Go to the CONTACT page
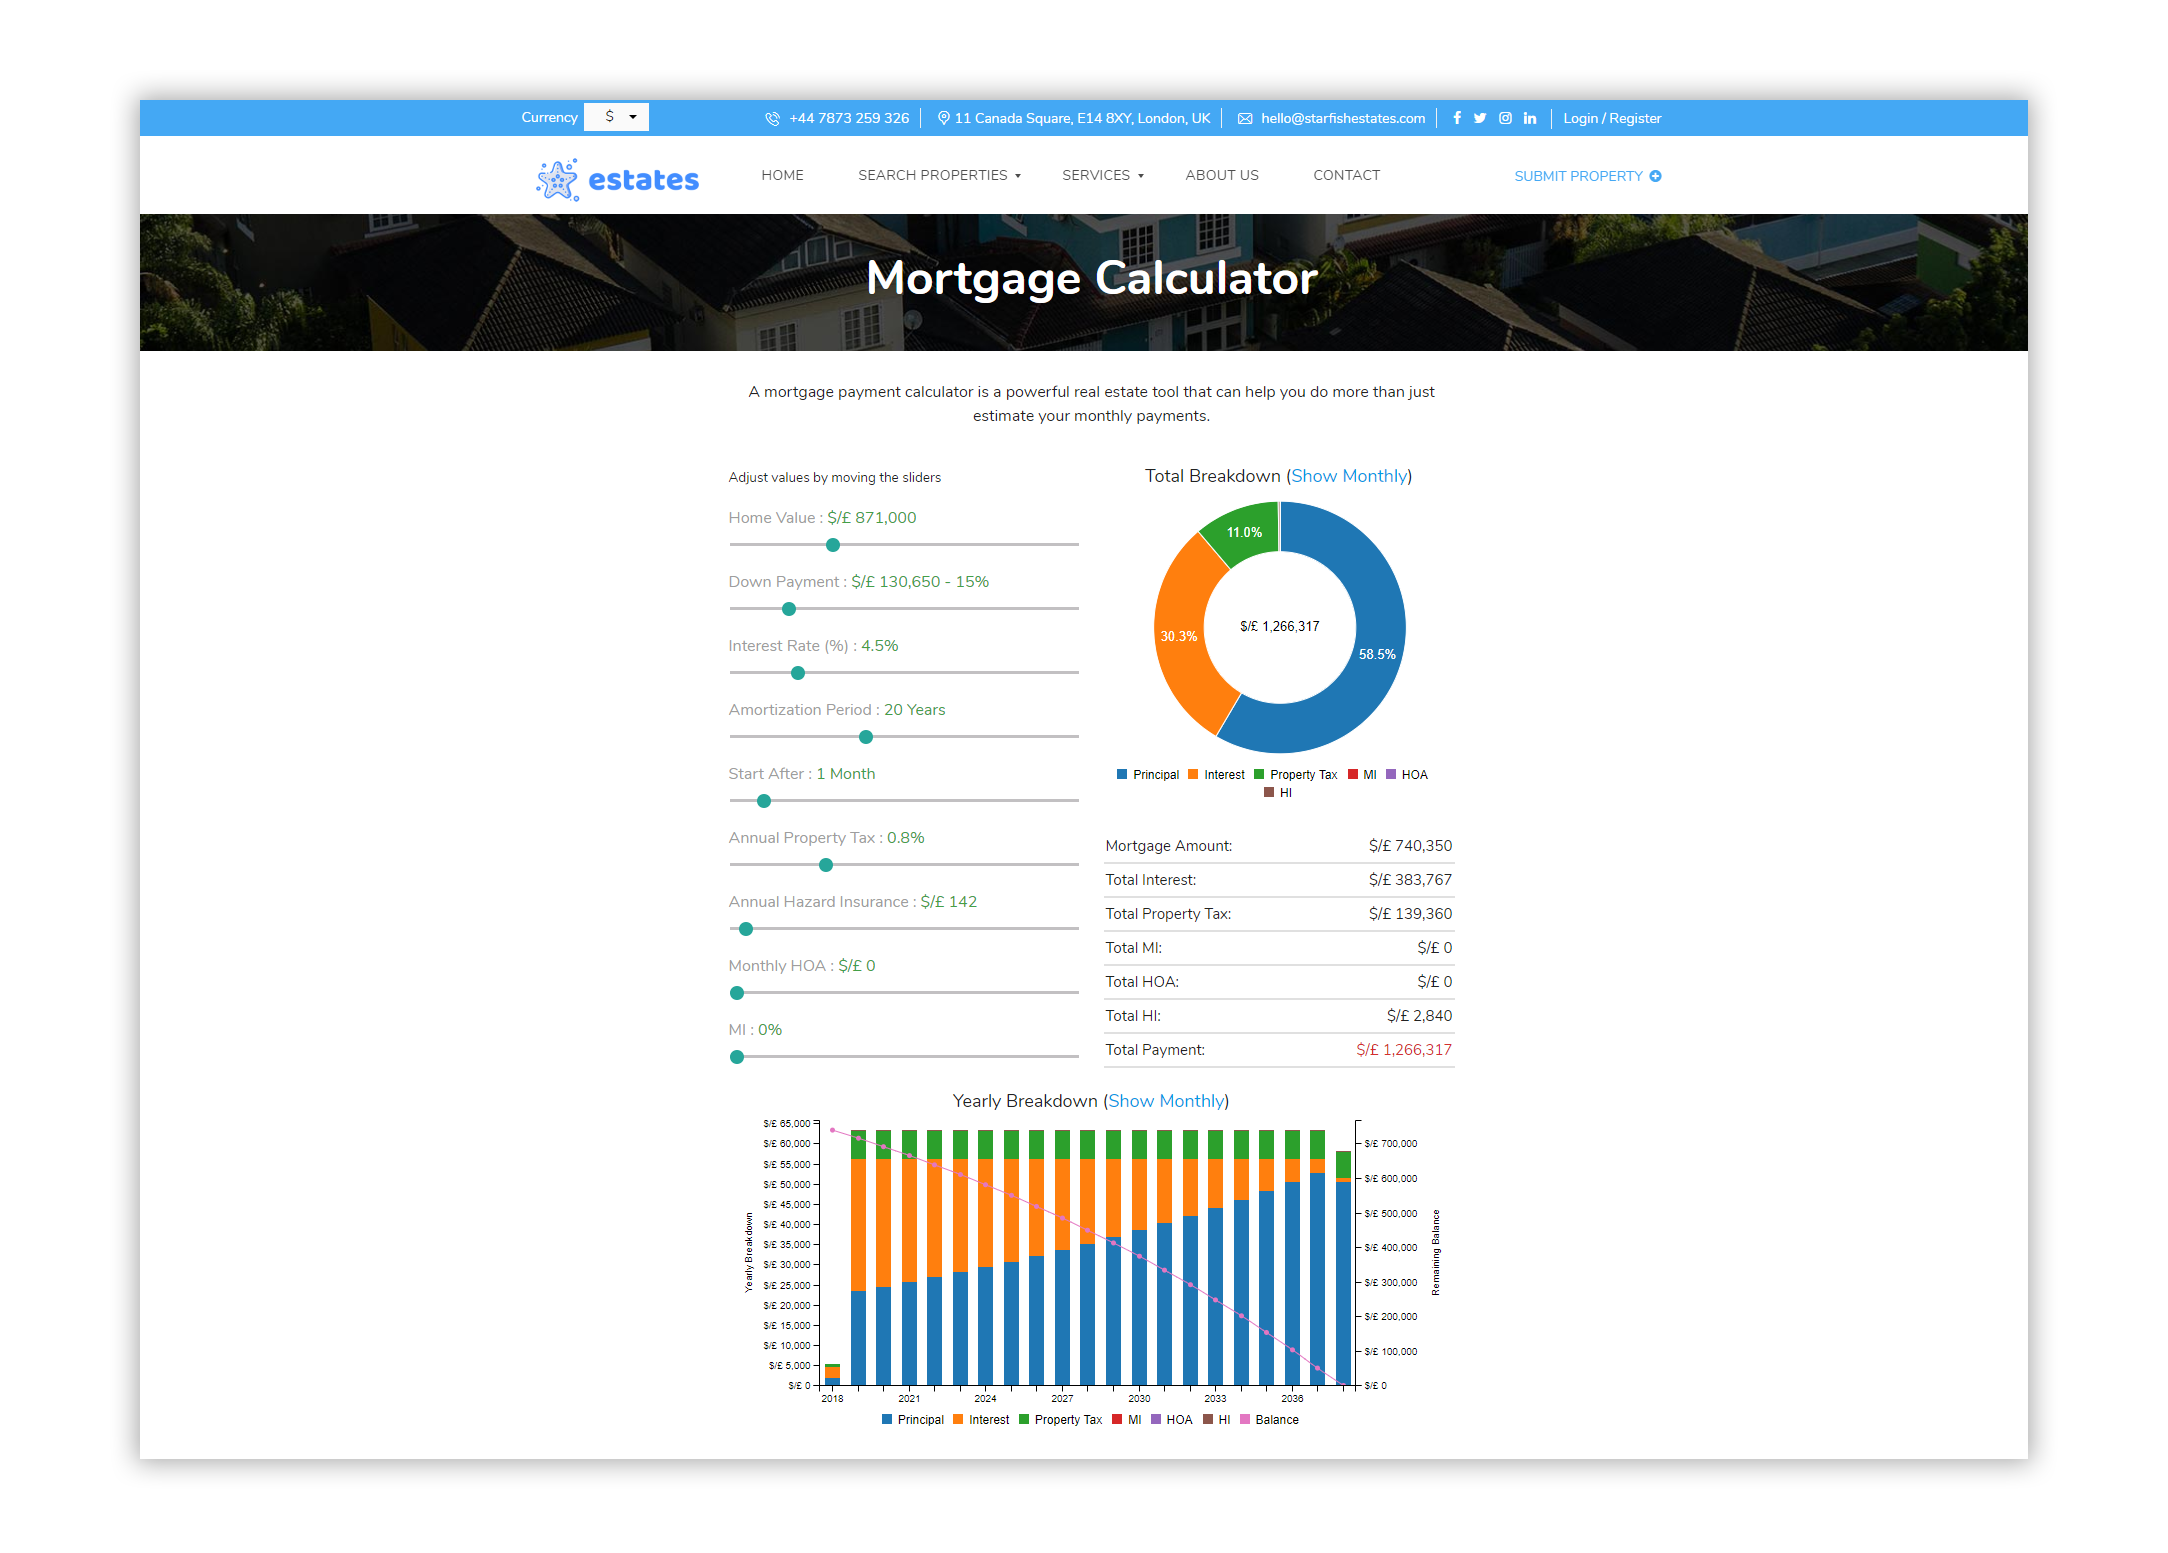The image size is (2168, 1553). [x=1346, y=175]
